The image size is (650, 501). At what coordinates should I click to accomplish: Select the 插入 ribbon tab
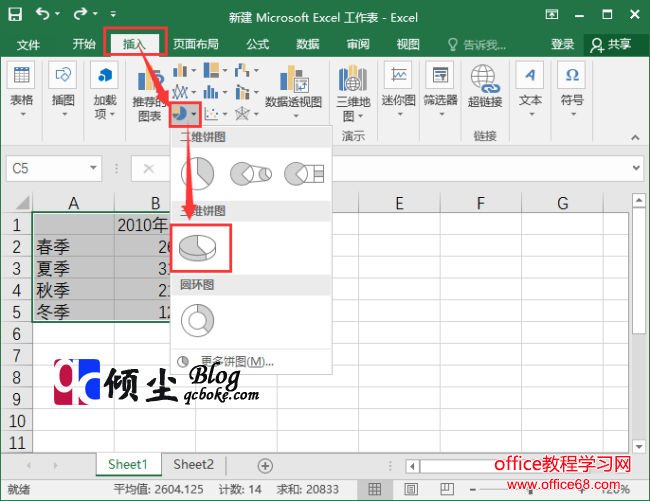pyautogui.click(x=134, y=44)
